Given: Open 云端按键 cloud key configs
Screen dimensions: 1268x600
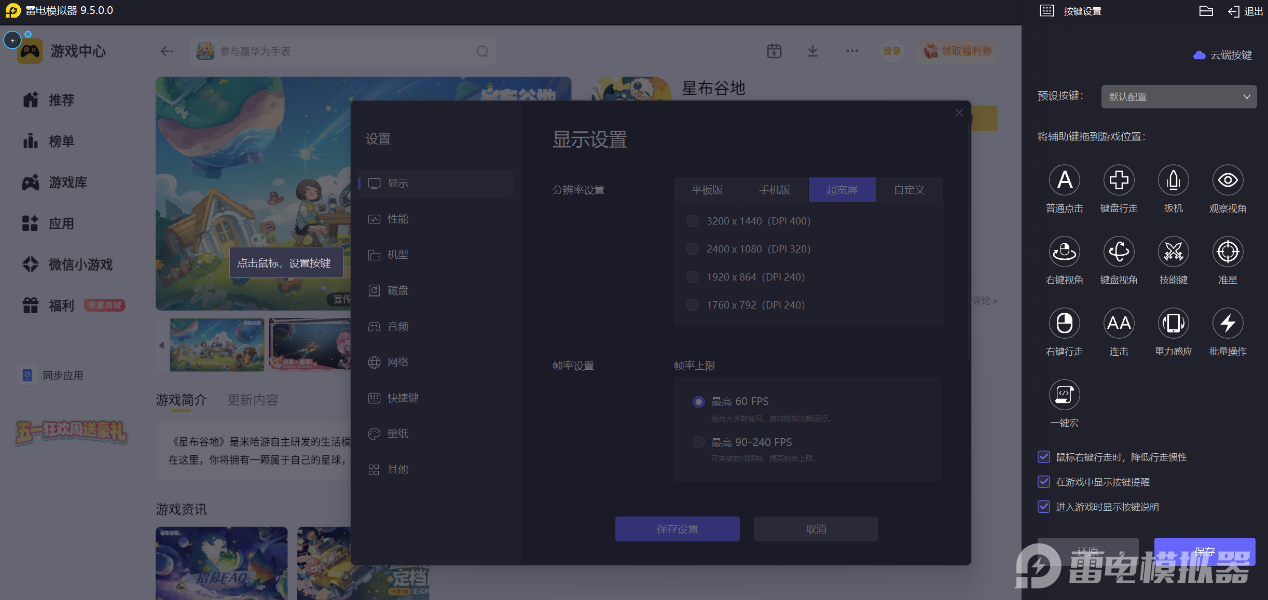Looking at the screenshot, I should 1222,55.
